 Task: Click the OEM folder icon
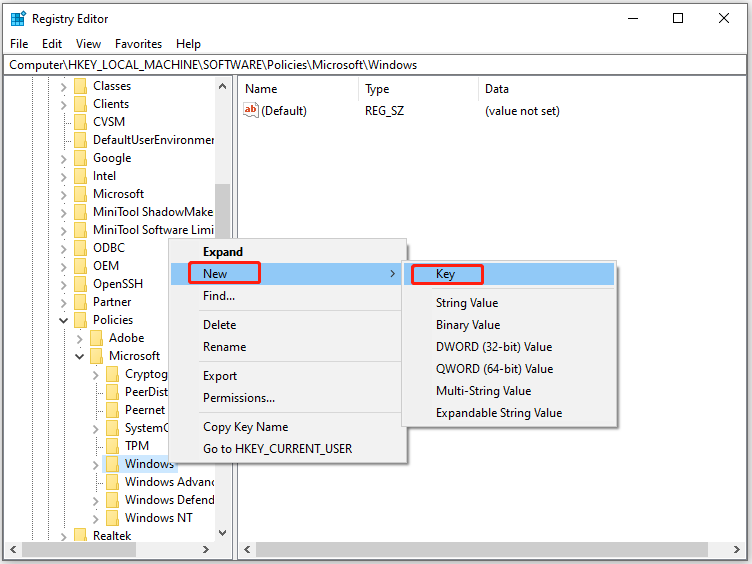coord(81,266)
